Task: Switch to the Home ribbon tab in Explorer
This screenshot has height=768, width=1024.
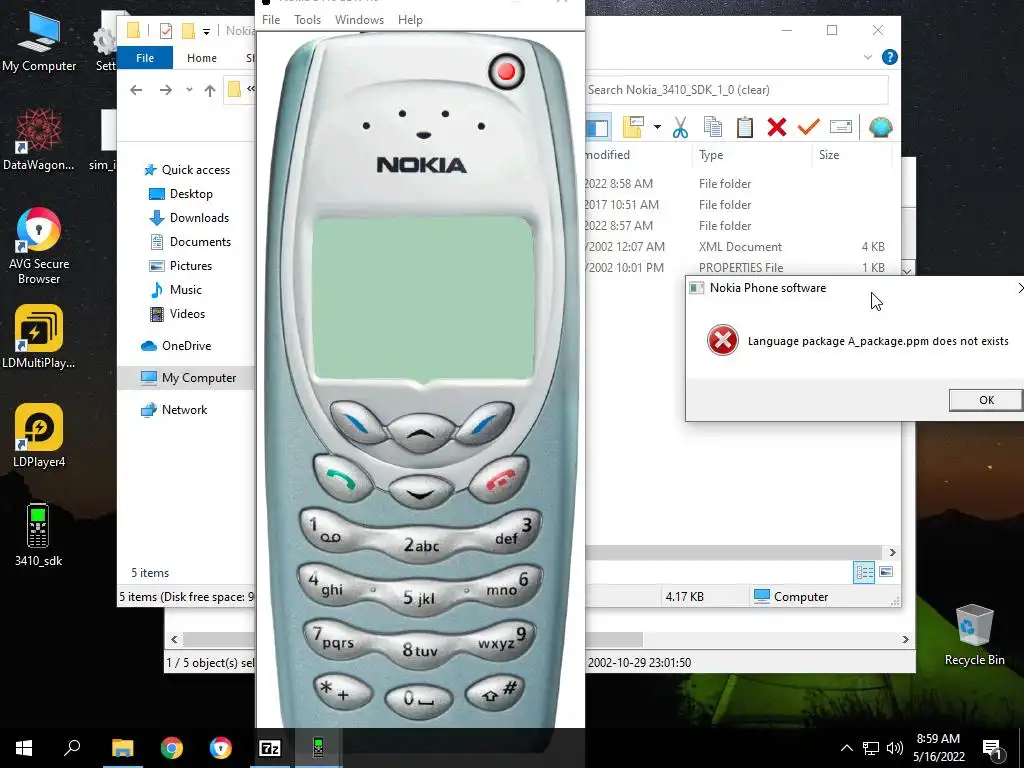Action: coord(202,57)
